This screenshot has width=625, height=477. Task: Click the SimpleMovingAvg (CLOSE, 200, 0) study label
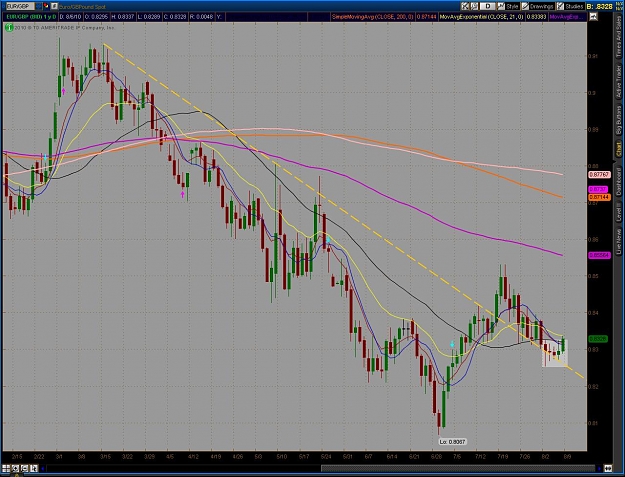(373, 17)
